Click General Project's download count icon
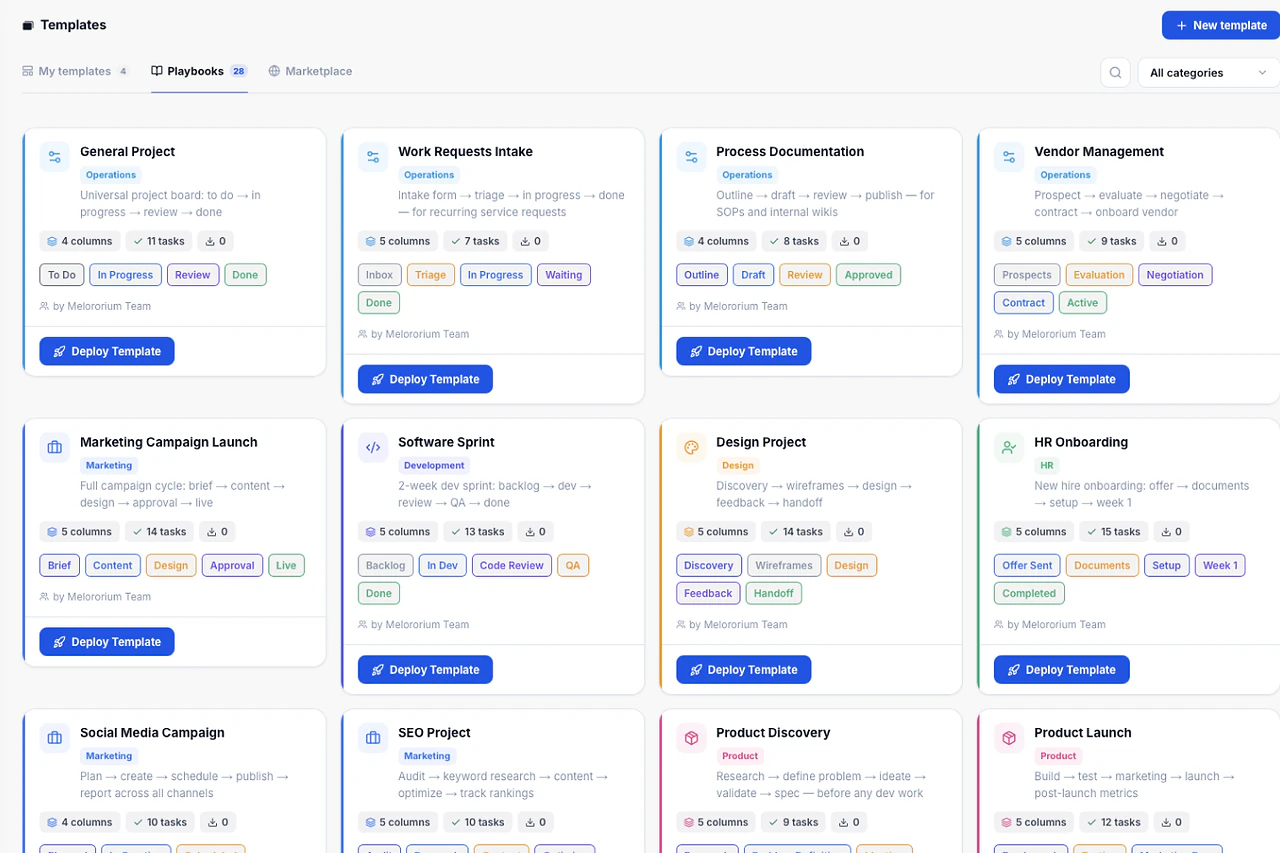 (x=210, y=241)
